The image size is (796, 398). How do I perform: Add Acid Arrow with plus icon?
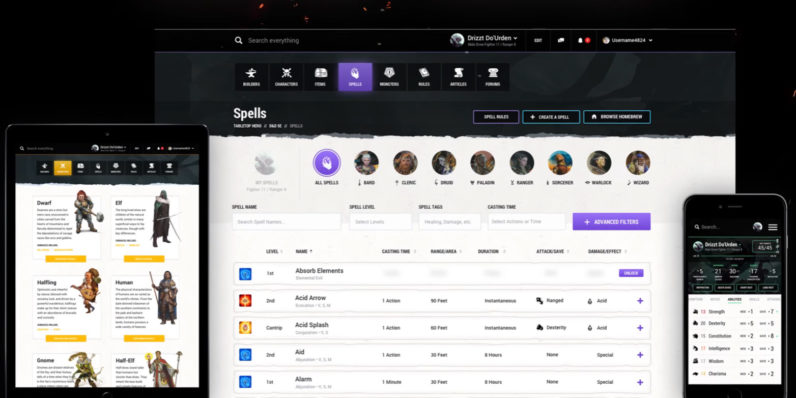coord(640,301)
